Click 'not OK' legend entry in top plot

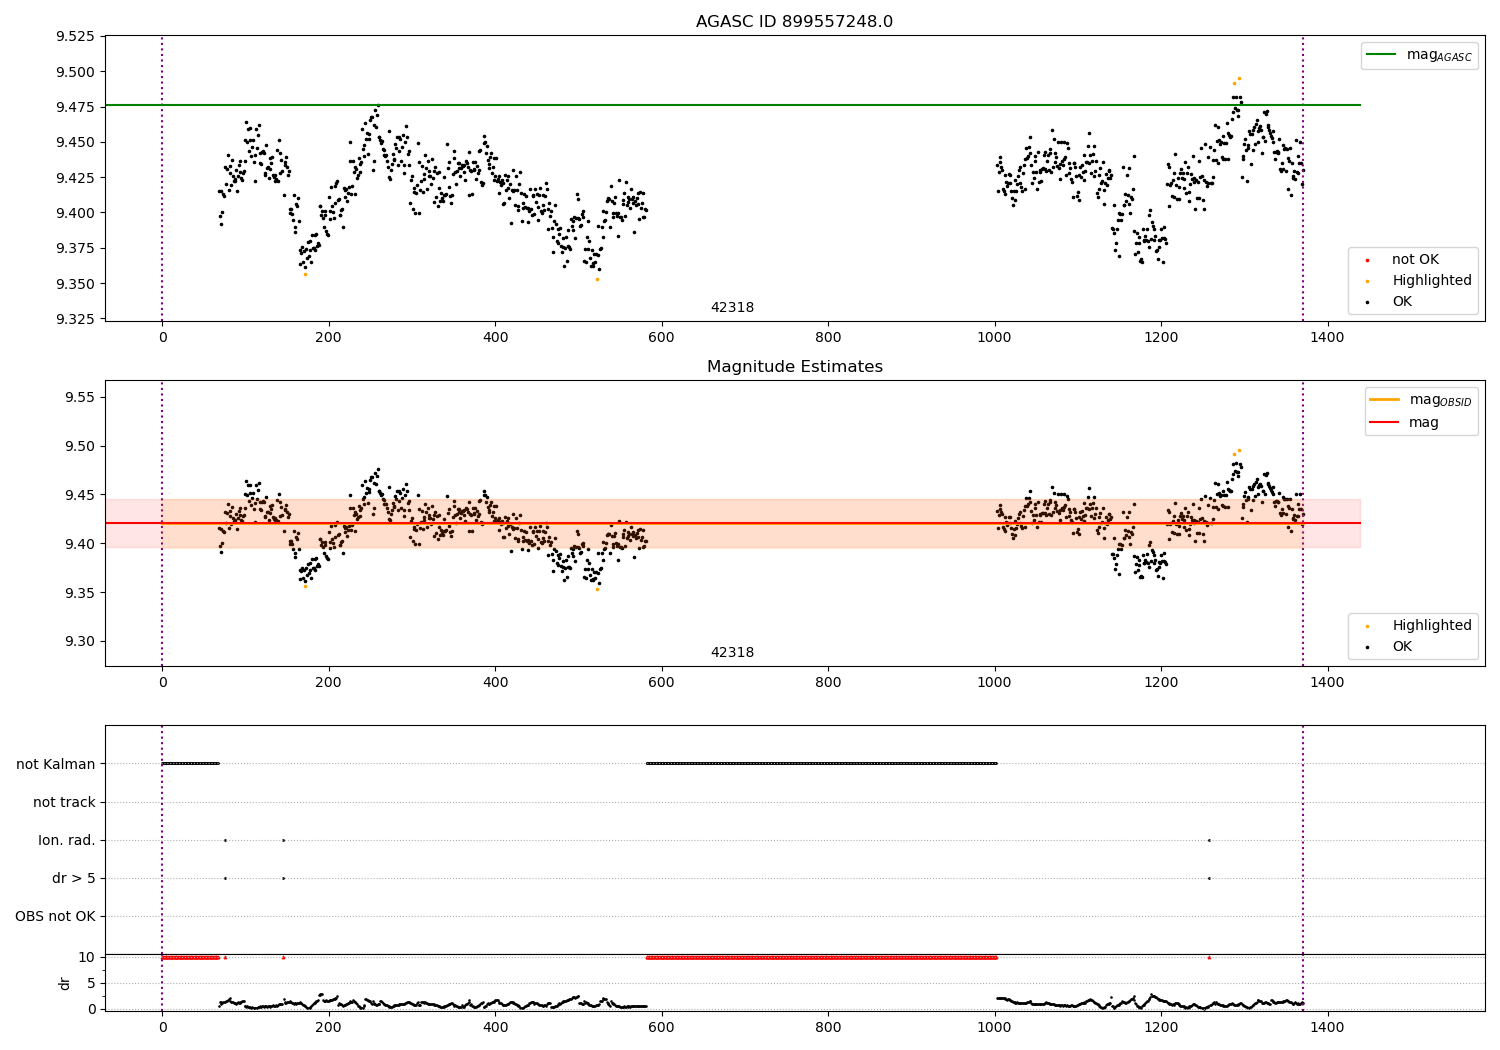1415,260
